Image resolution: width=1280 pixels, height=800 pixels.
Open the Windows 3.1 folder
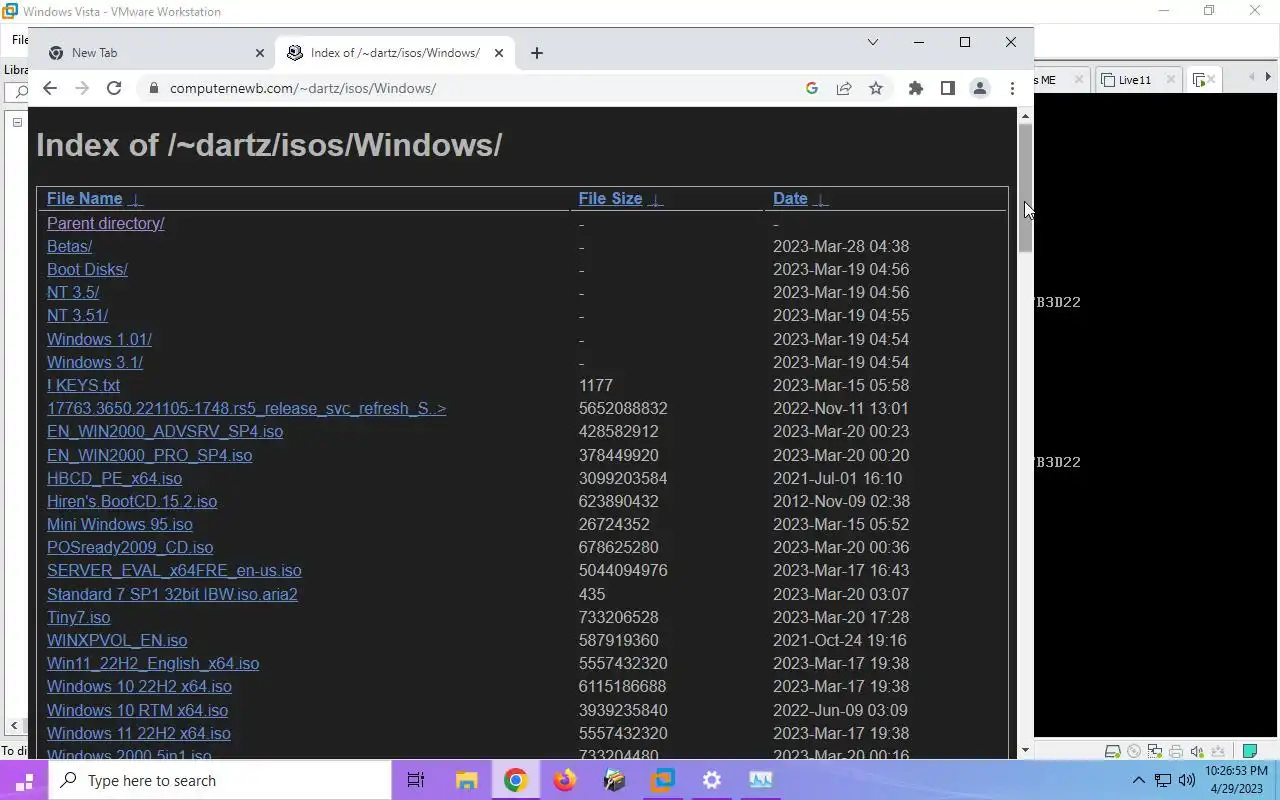point(95,362)
